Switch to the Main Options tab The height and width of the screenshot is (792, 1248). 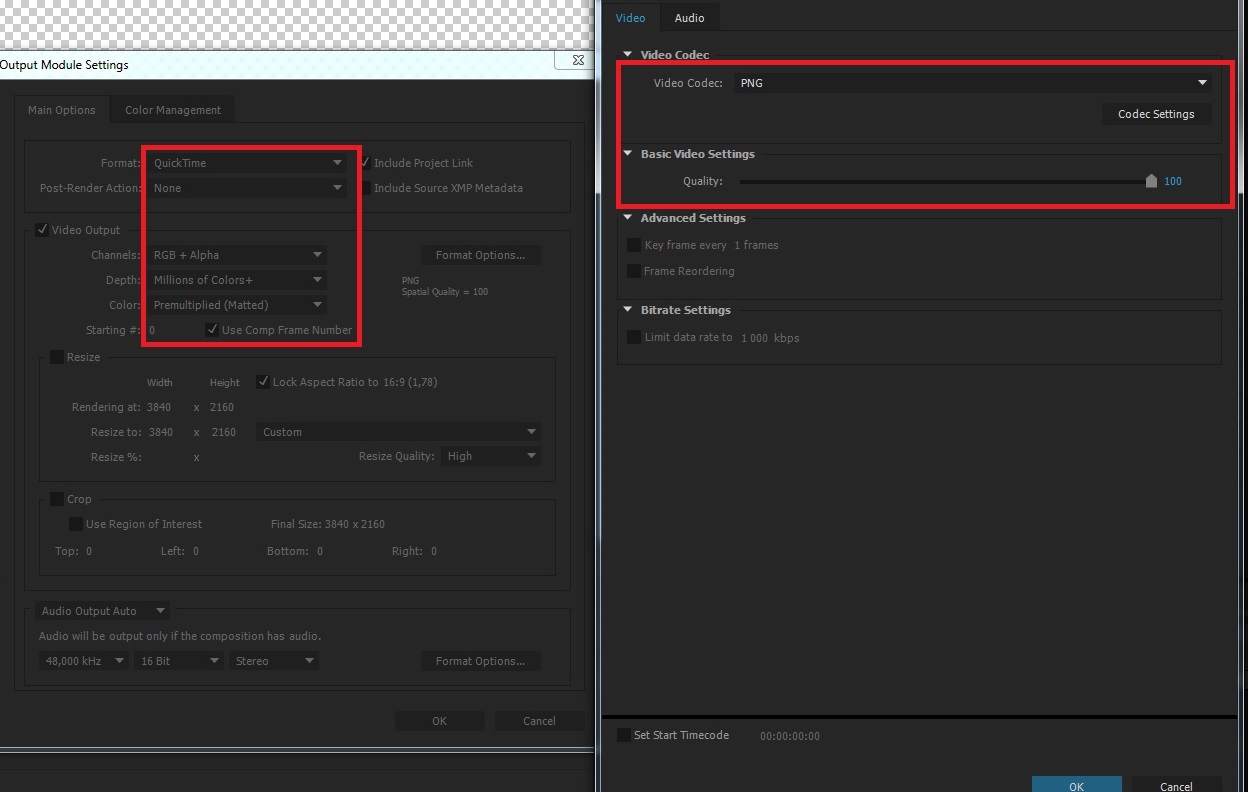62,110
